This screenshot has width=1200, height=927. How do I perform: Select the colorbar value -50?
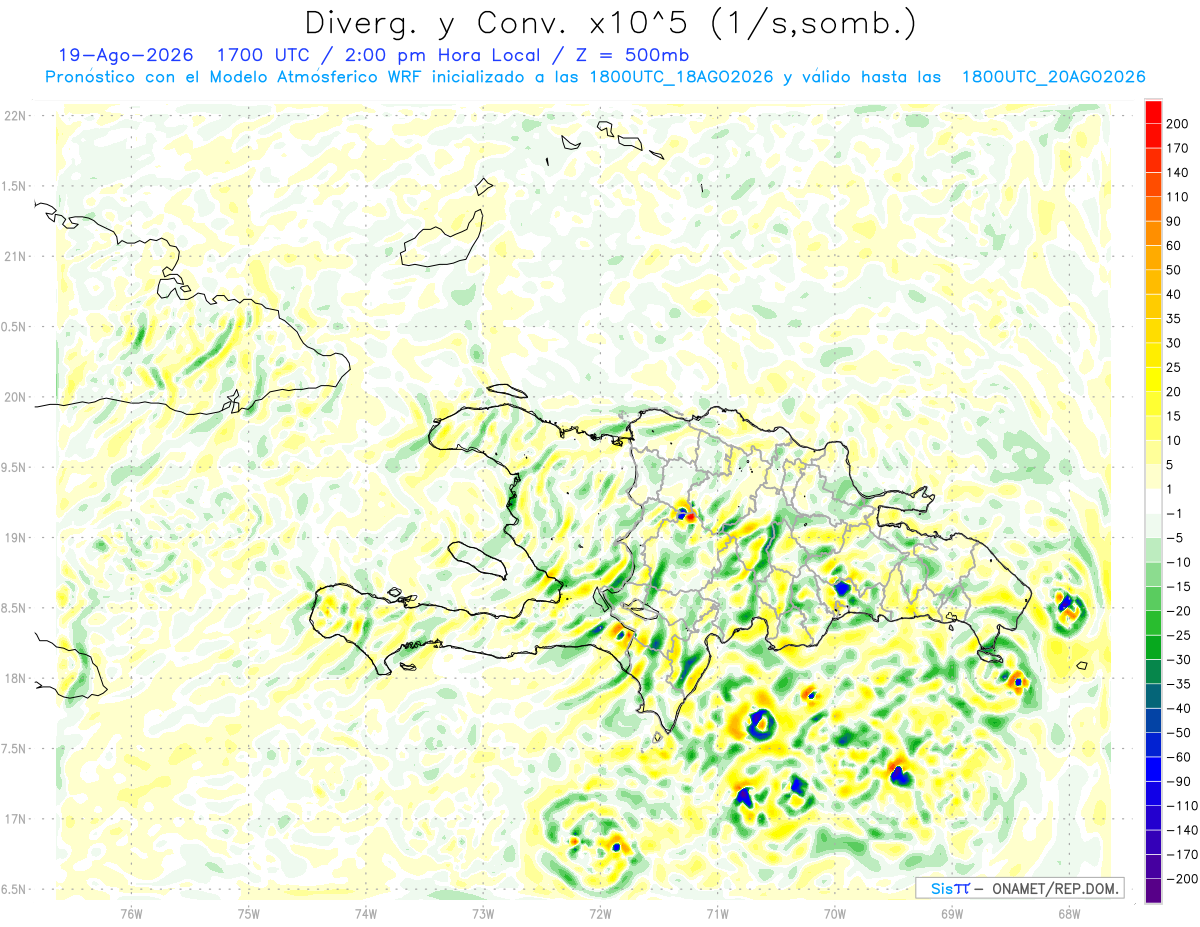point(1180,734)
